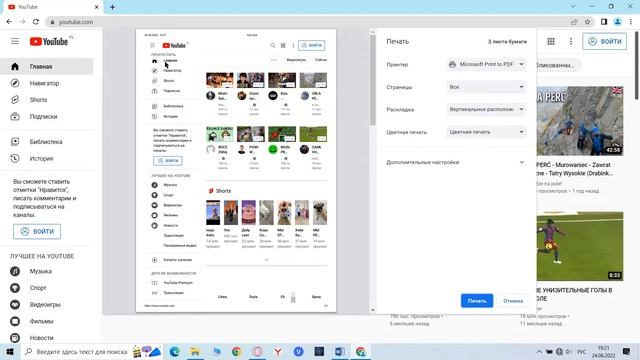Screen dimensions: 640x360
Task: Click the Отмена button
Action: (x=513, y=301)
